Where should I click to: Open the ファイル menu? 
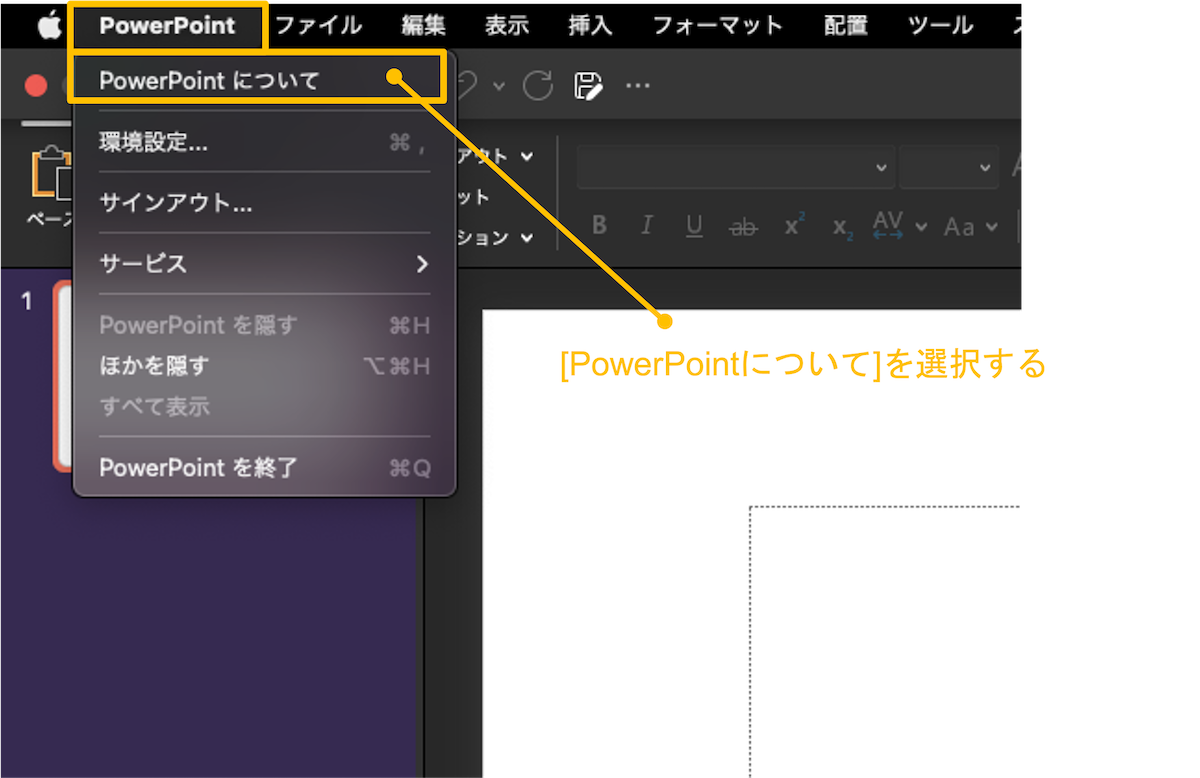[x=319, y=24]
